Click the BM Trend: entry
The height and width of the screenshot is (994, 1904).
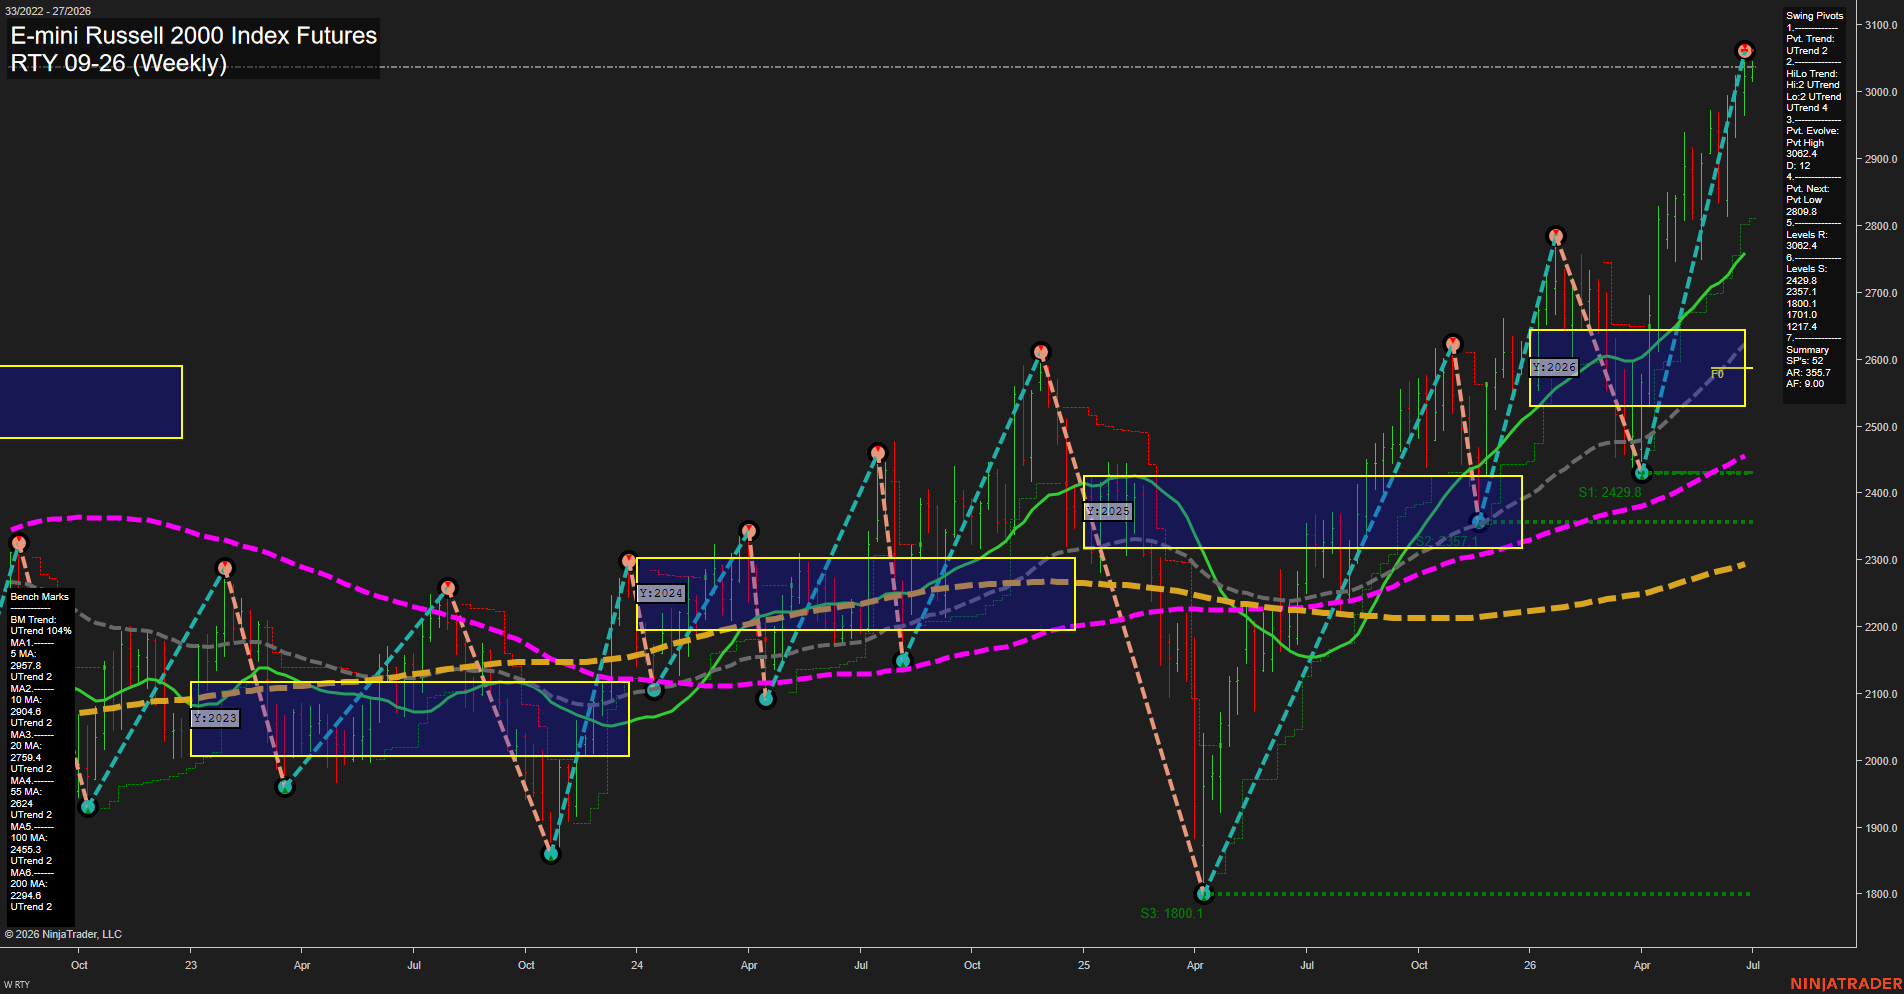coord(33,620)
